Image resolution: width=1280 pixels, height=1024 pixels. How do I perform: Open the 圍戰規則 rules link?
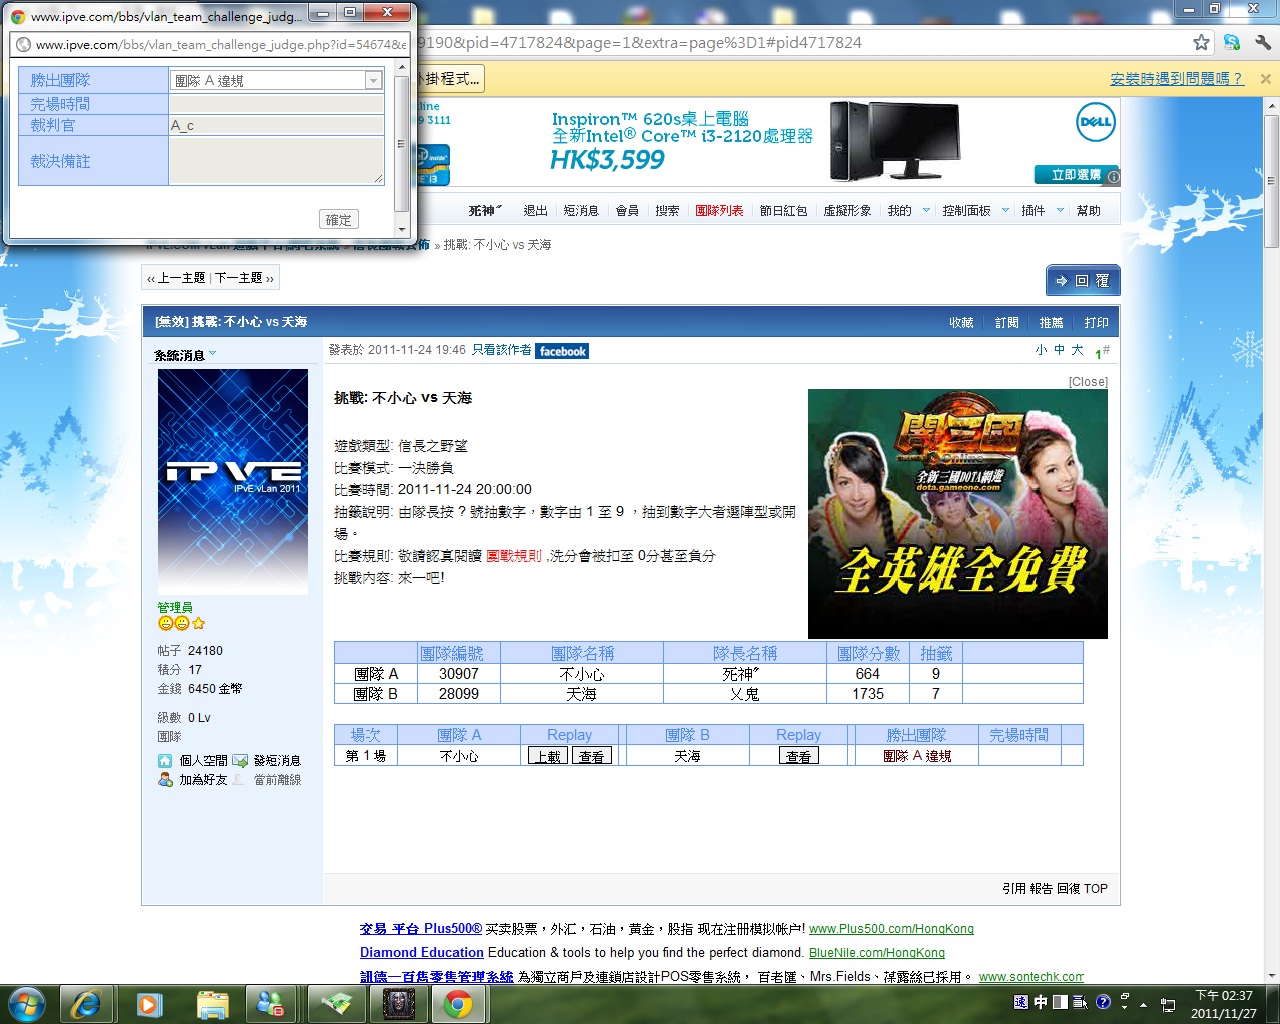(513, 556)
